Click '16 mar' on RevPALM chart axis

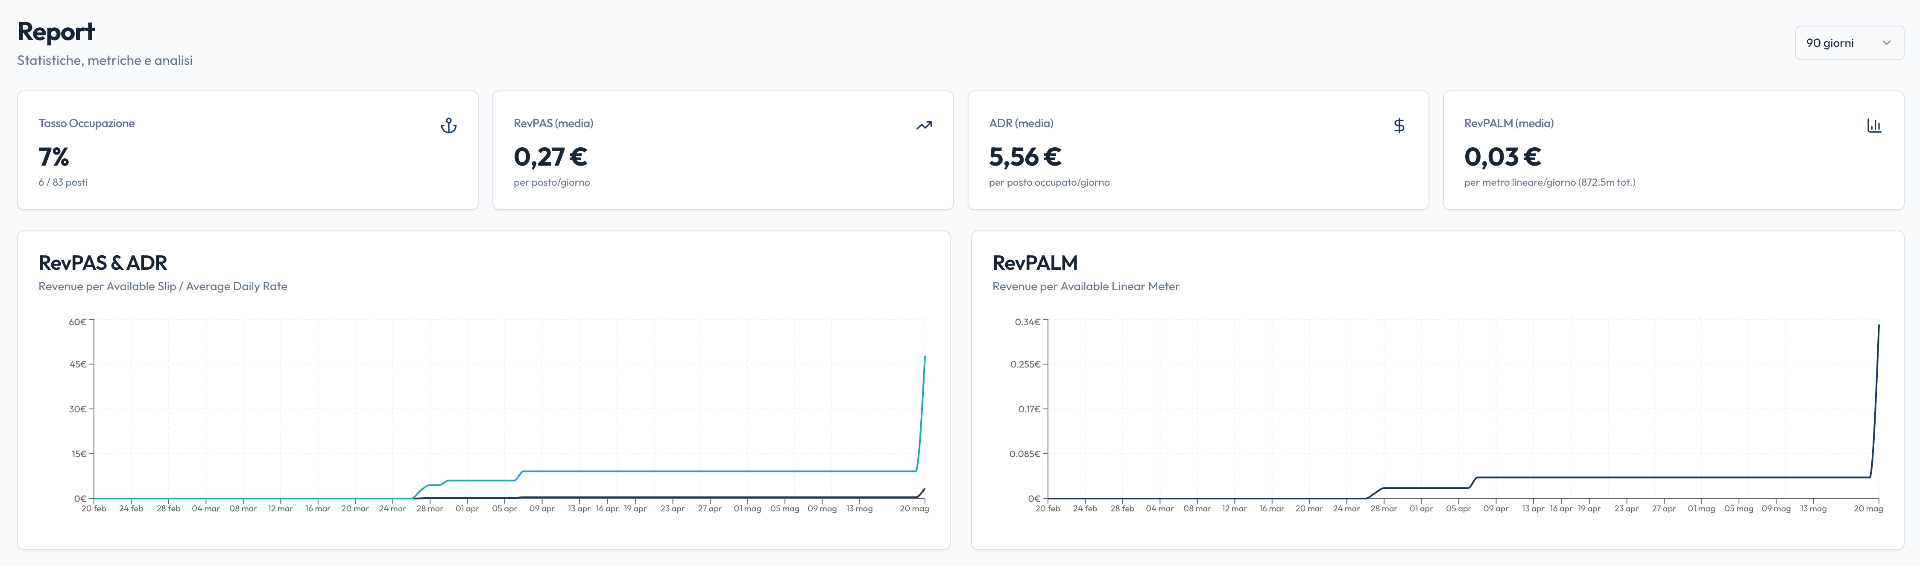tap(1272, 509)
